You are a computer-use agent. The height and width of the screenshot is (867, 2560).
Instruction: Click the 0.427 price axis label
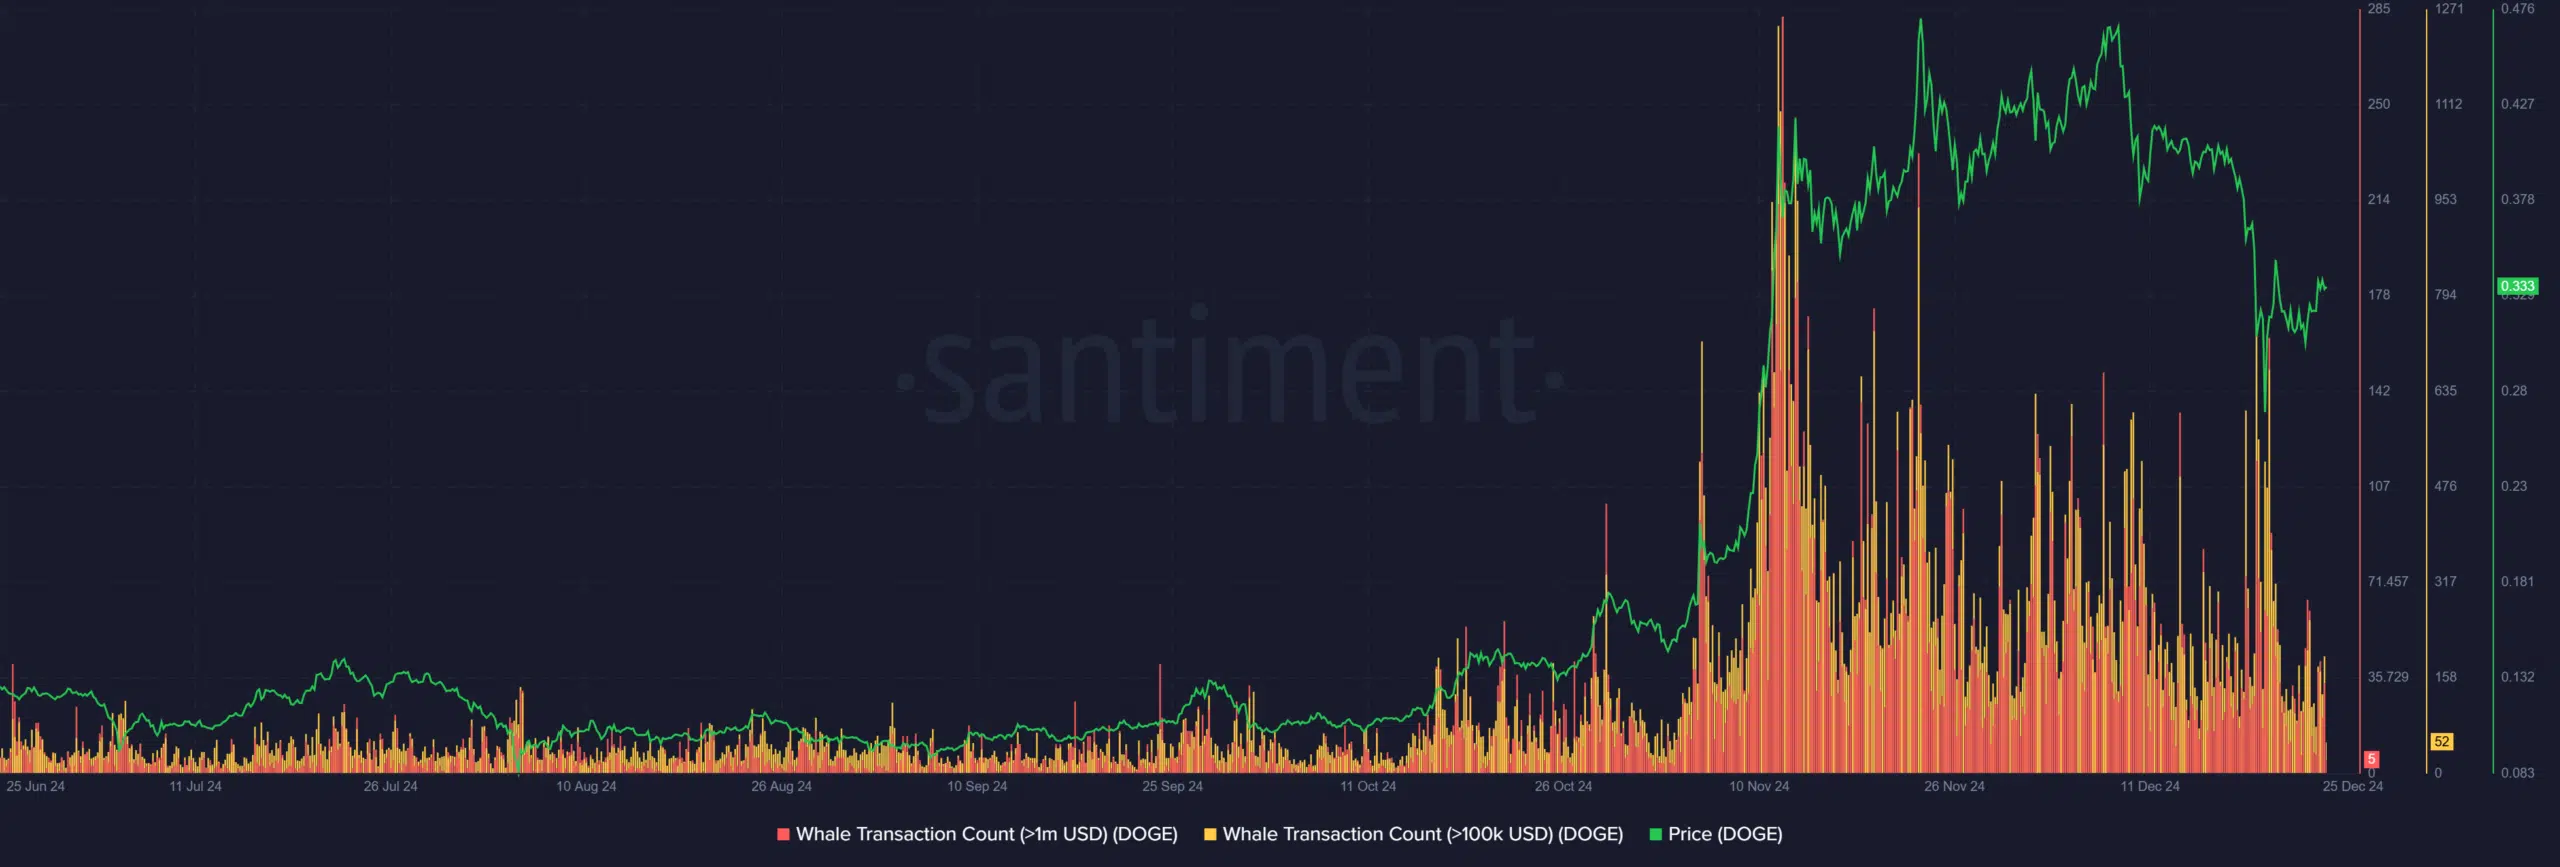click(x=2518, y=104)
